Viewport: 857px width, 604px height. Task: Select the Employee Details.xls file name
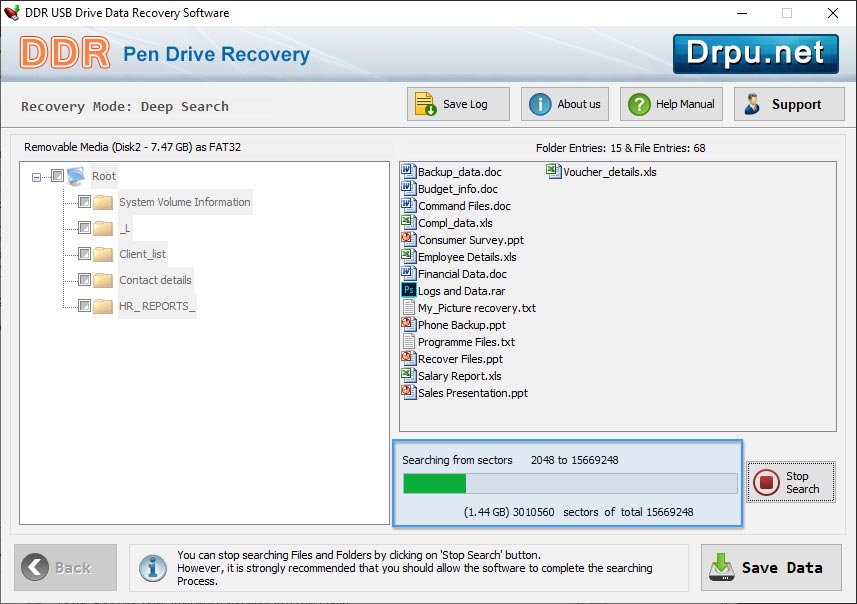point(467,257)
